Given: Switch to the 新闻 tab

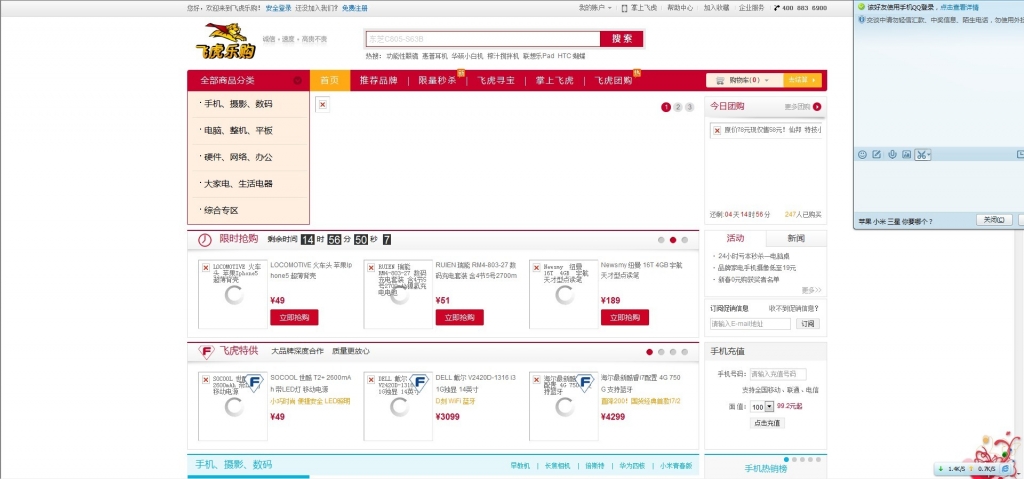Looking at the screenshot, I should [796, 238].
